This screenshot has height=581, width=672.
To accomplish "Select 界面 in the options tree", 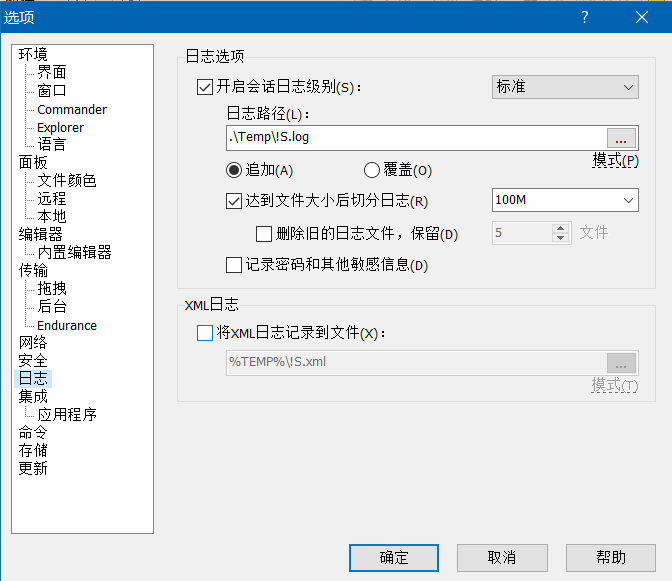I will [52, 72].
